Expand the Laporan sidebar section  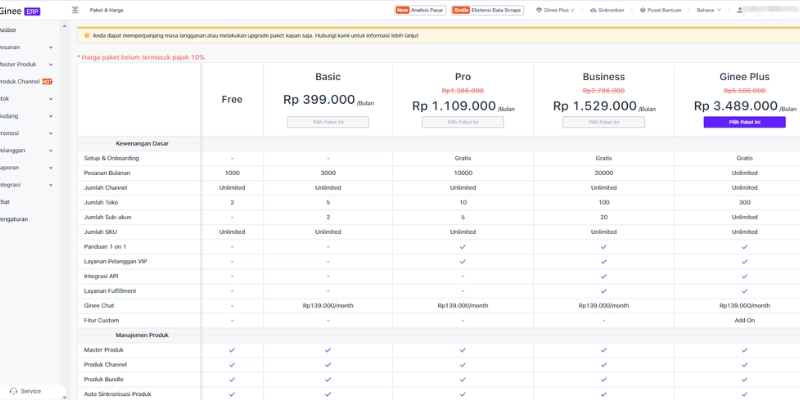click(x=50, y=168)
